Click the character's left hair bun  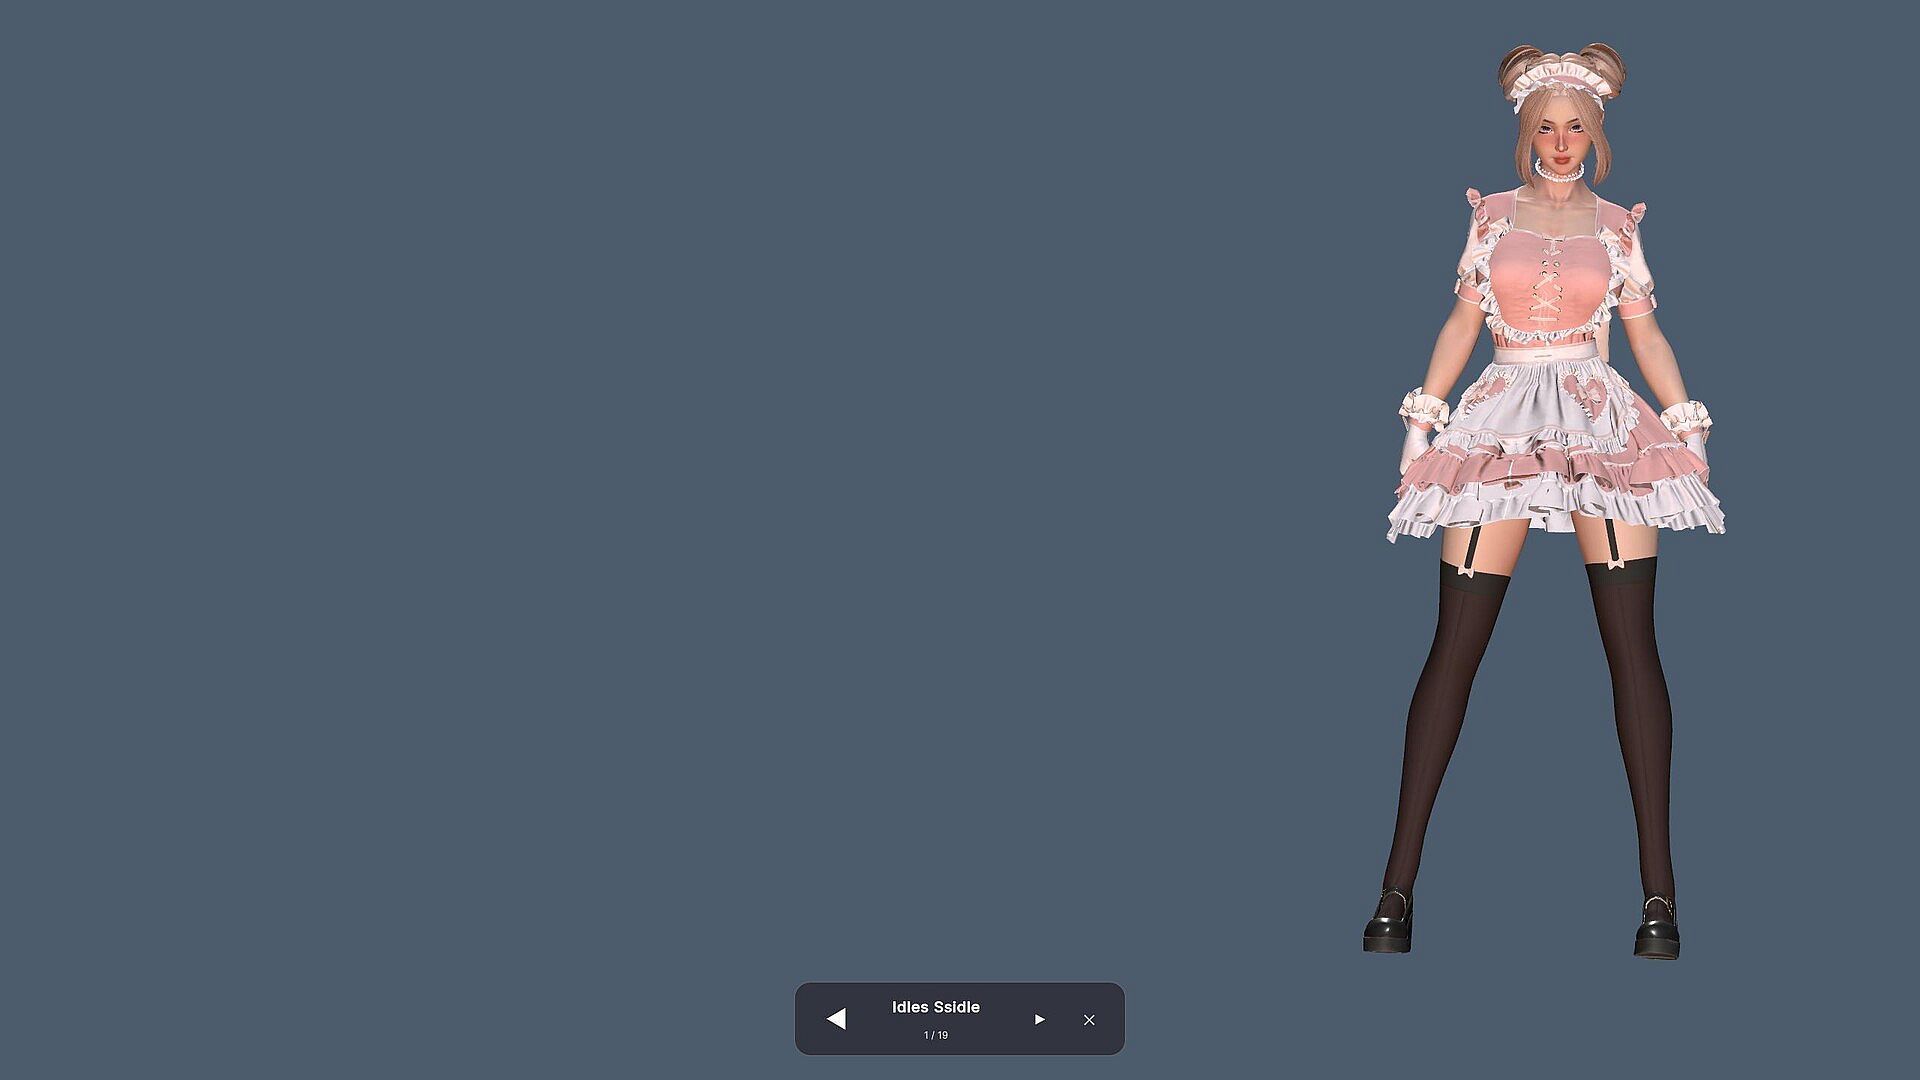coord(1518,62)
